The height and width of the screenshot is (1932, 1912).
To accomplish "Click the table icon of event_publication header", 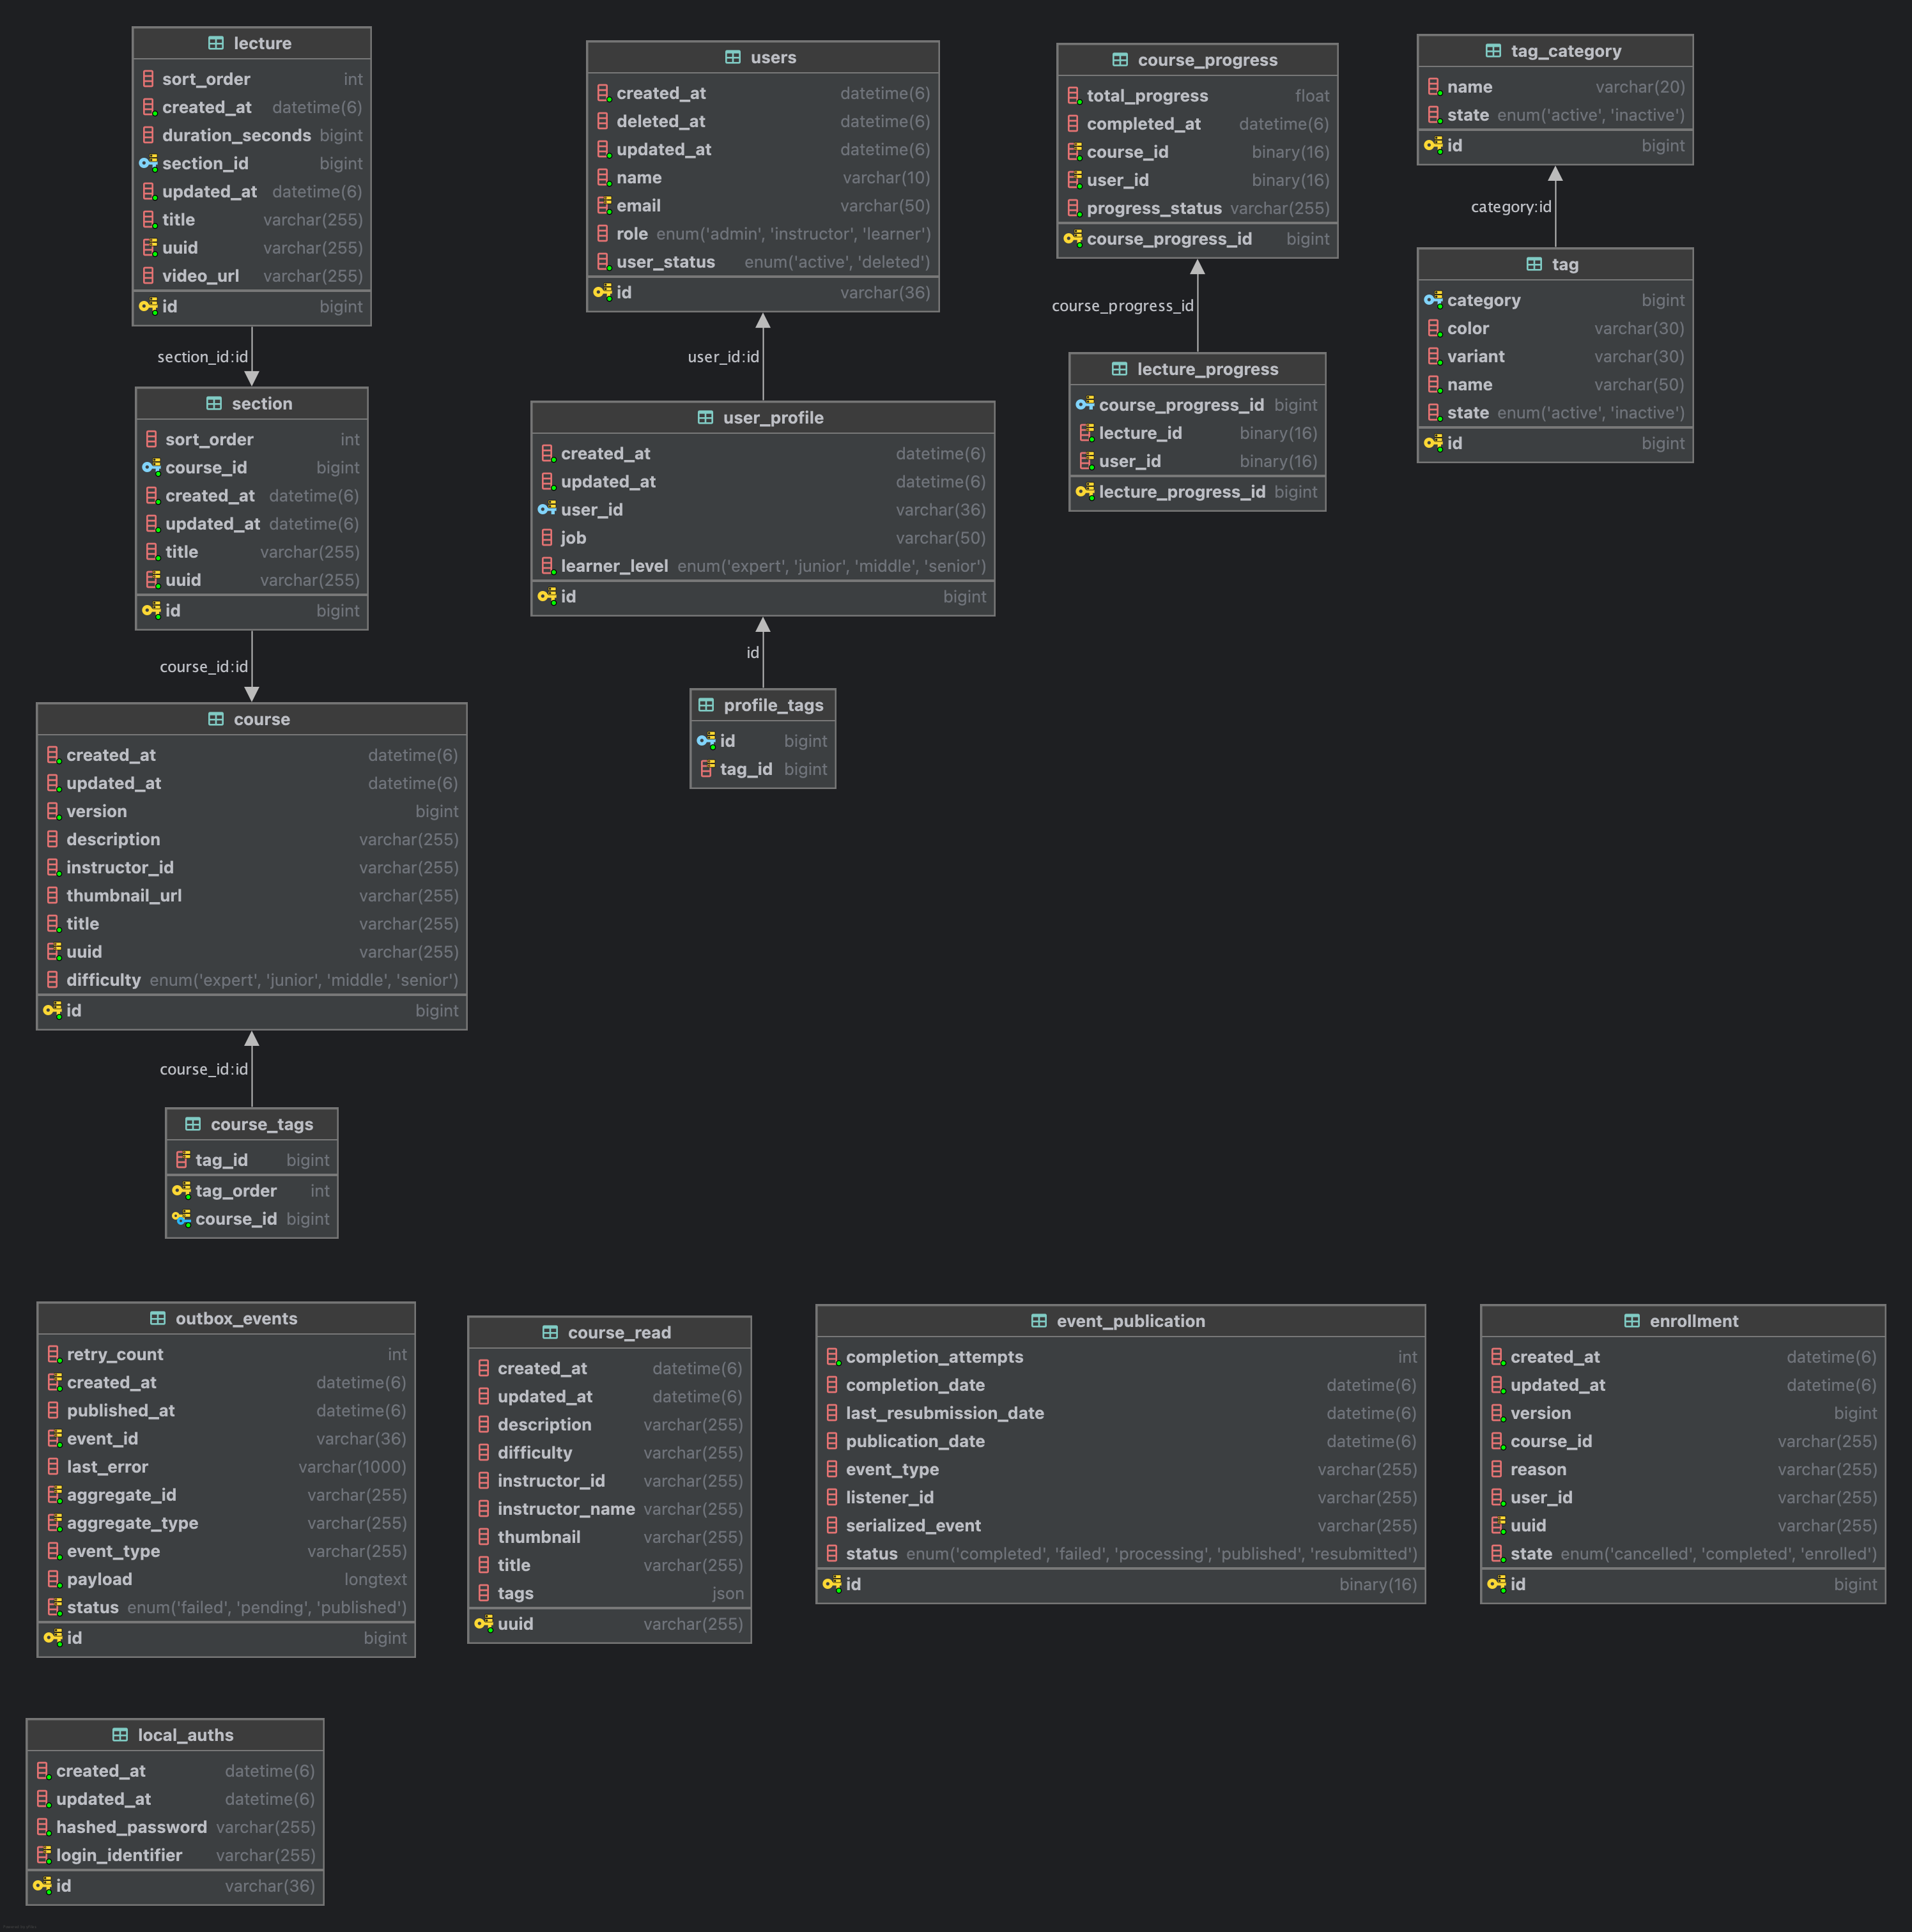I will [x=1039, y=1321].
